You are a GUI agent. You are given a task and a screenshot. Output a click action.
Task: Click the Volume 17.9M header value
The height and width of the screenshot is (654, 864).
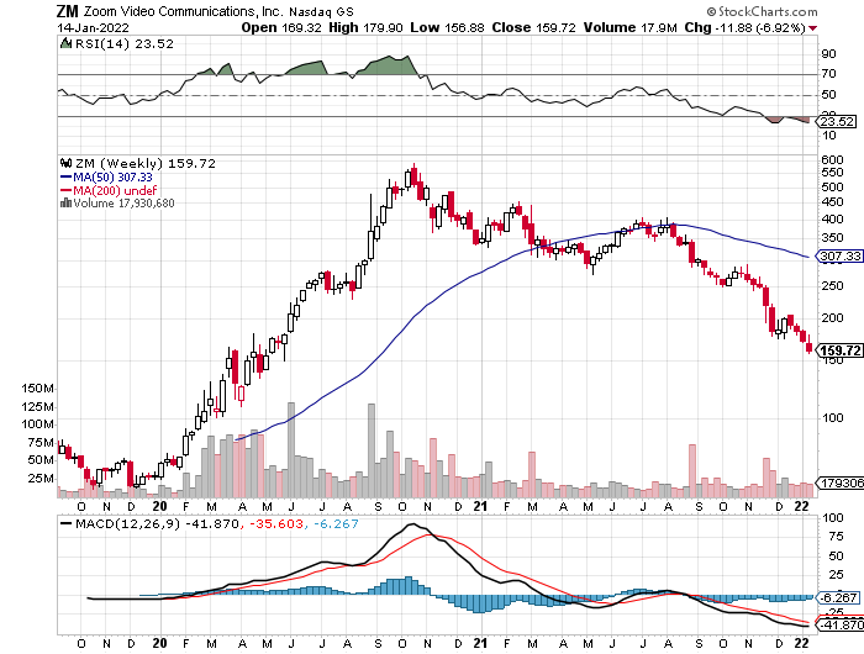(630, 28)
